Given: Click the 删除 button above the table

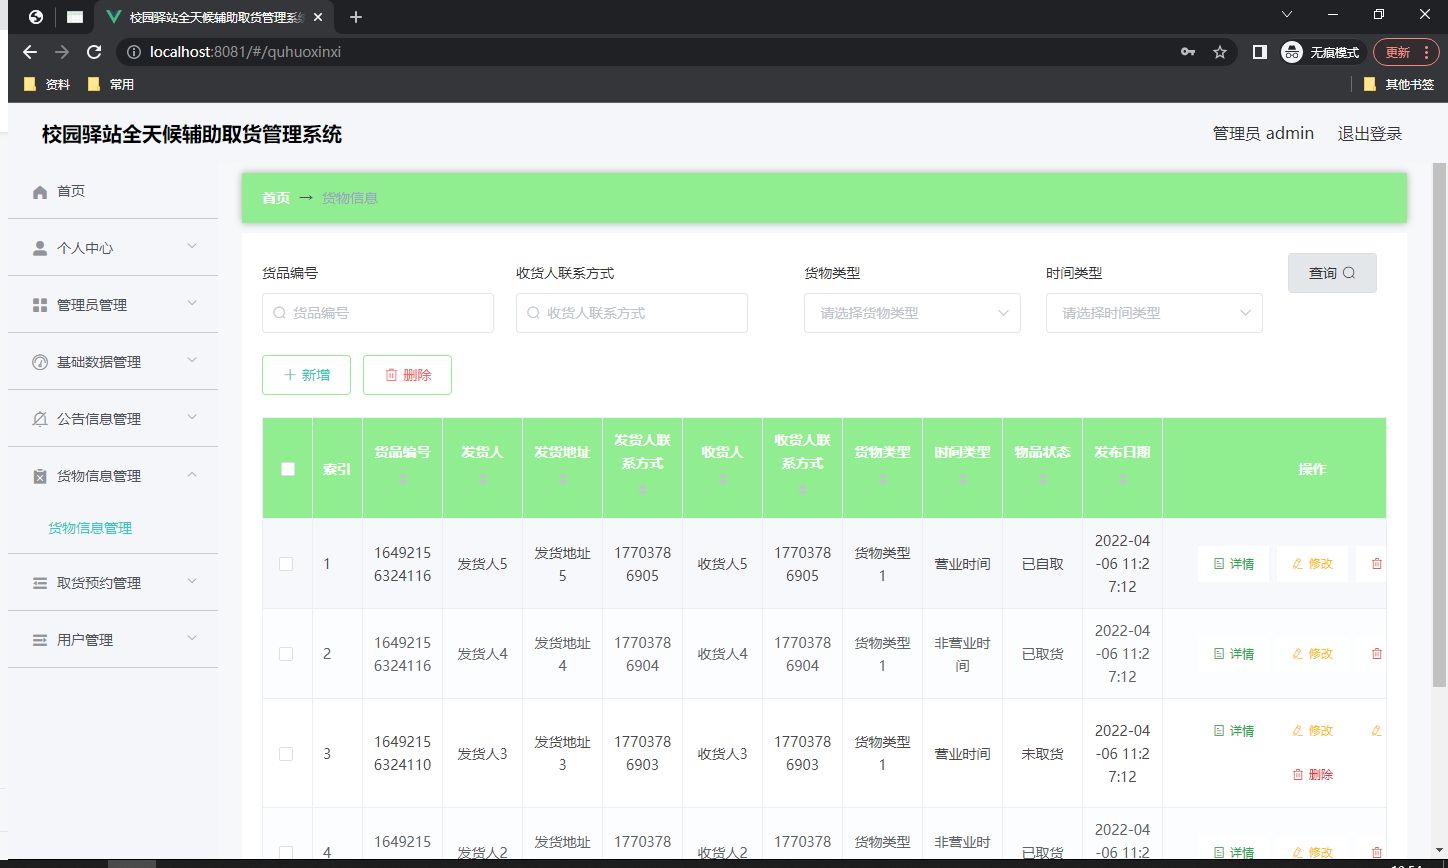Looking at the screenshot, I should (x=407, y=375).
